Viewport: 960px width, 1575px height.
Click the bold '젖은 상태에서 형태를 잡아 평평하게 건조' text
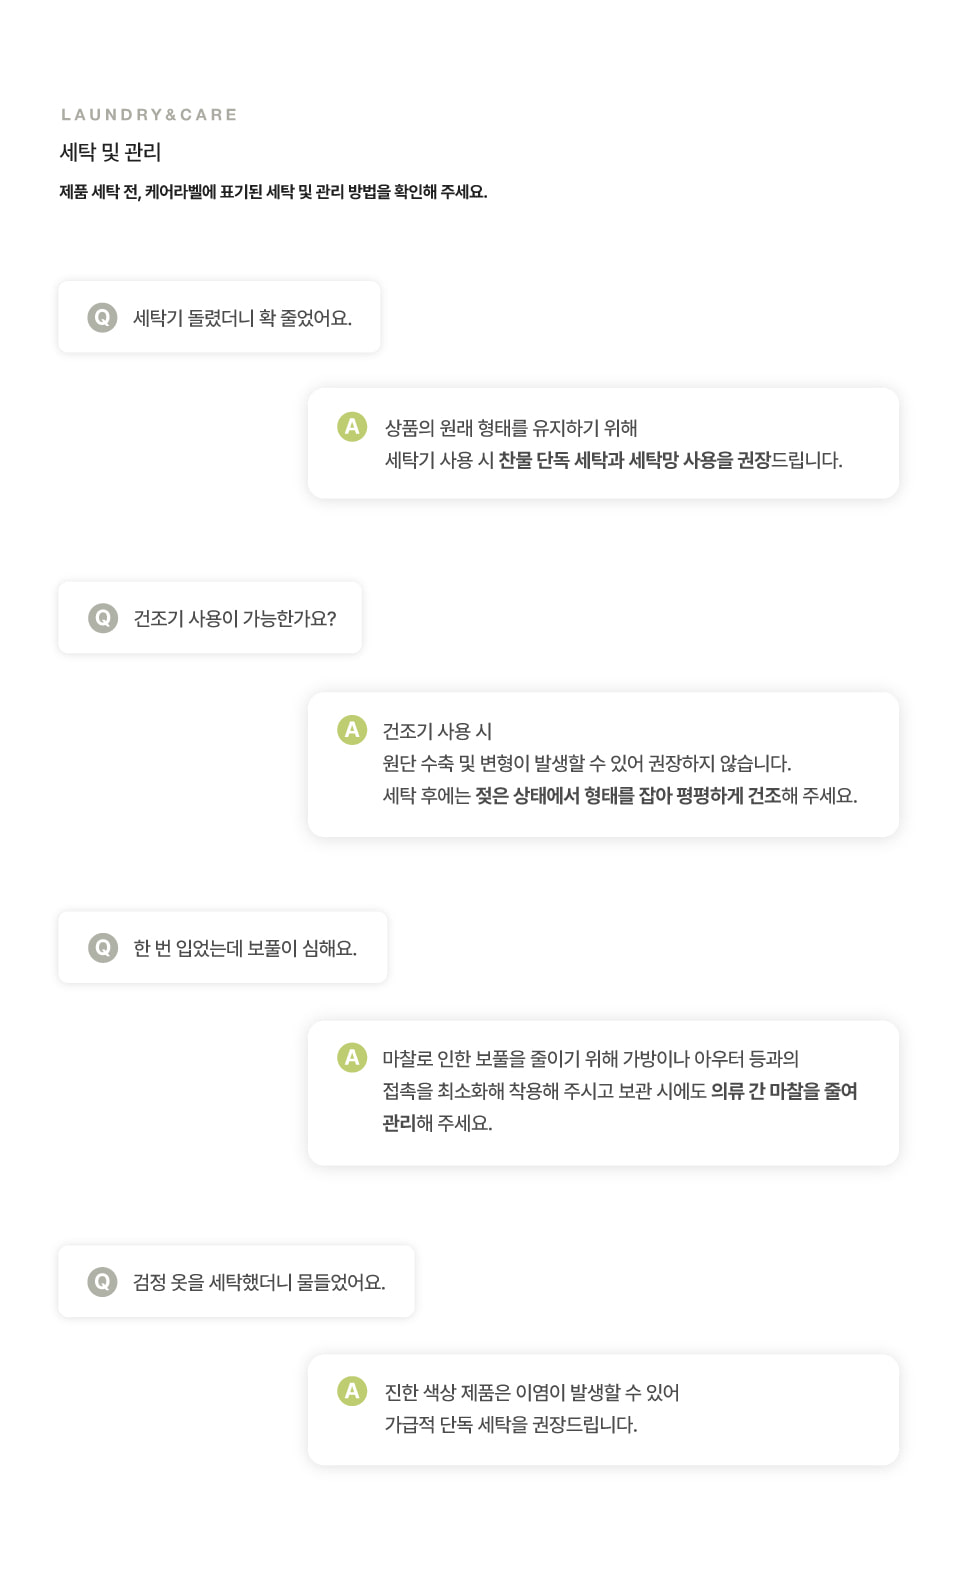[628, 796]
